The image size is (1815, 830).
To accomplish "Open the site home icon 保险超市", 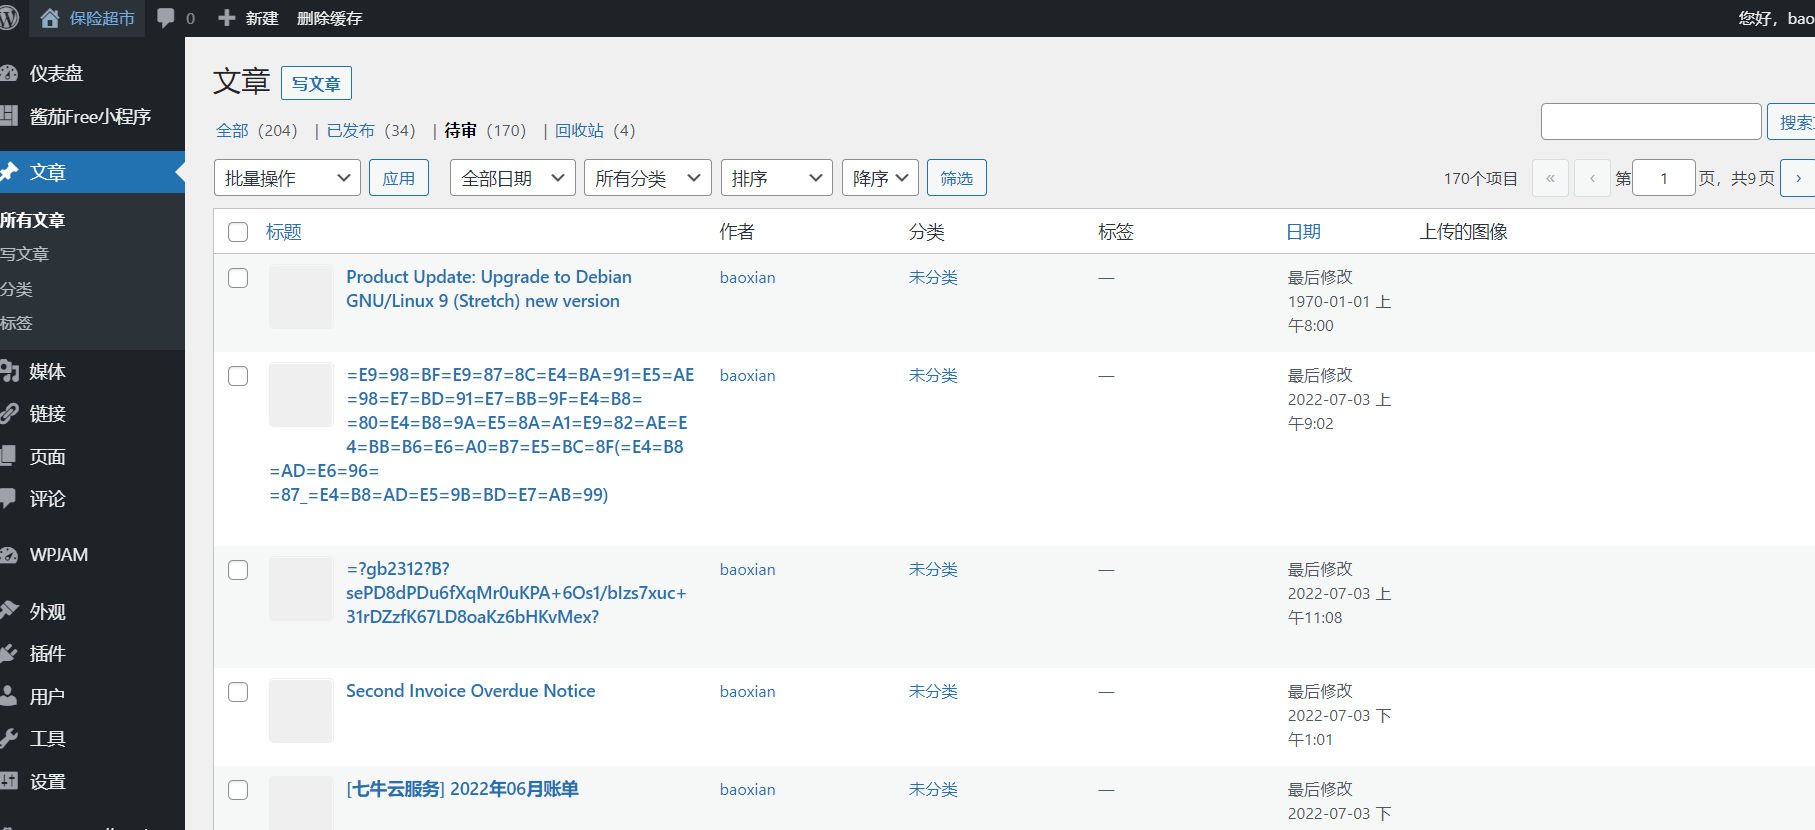I will point(50,18).
